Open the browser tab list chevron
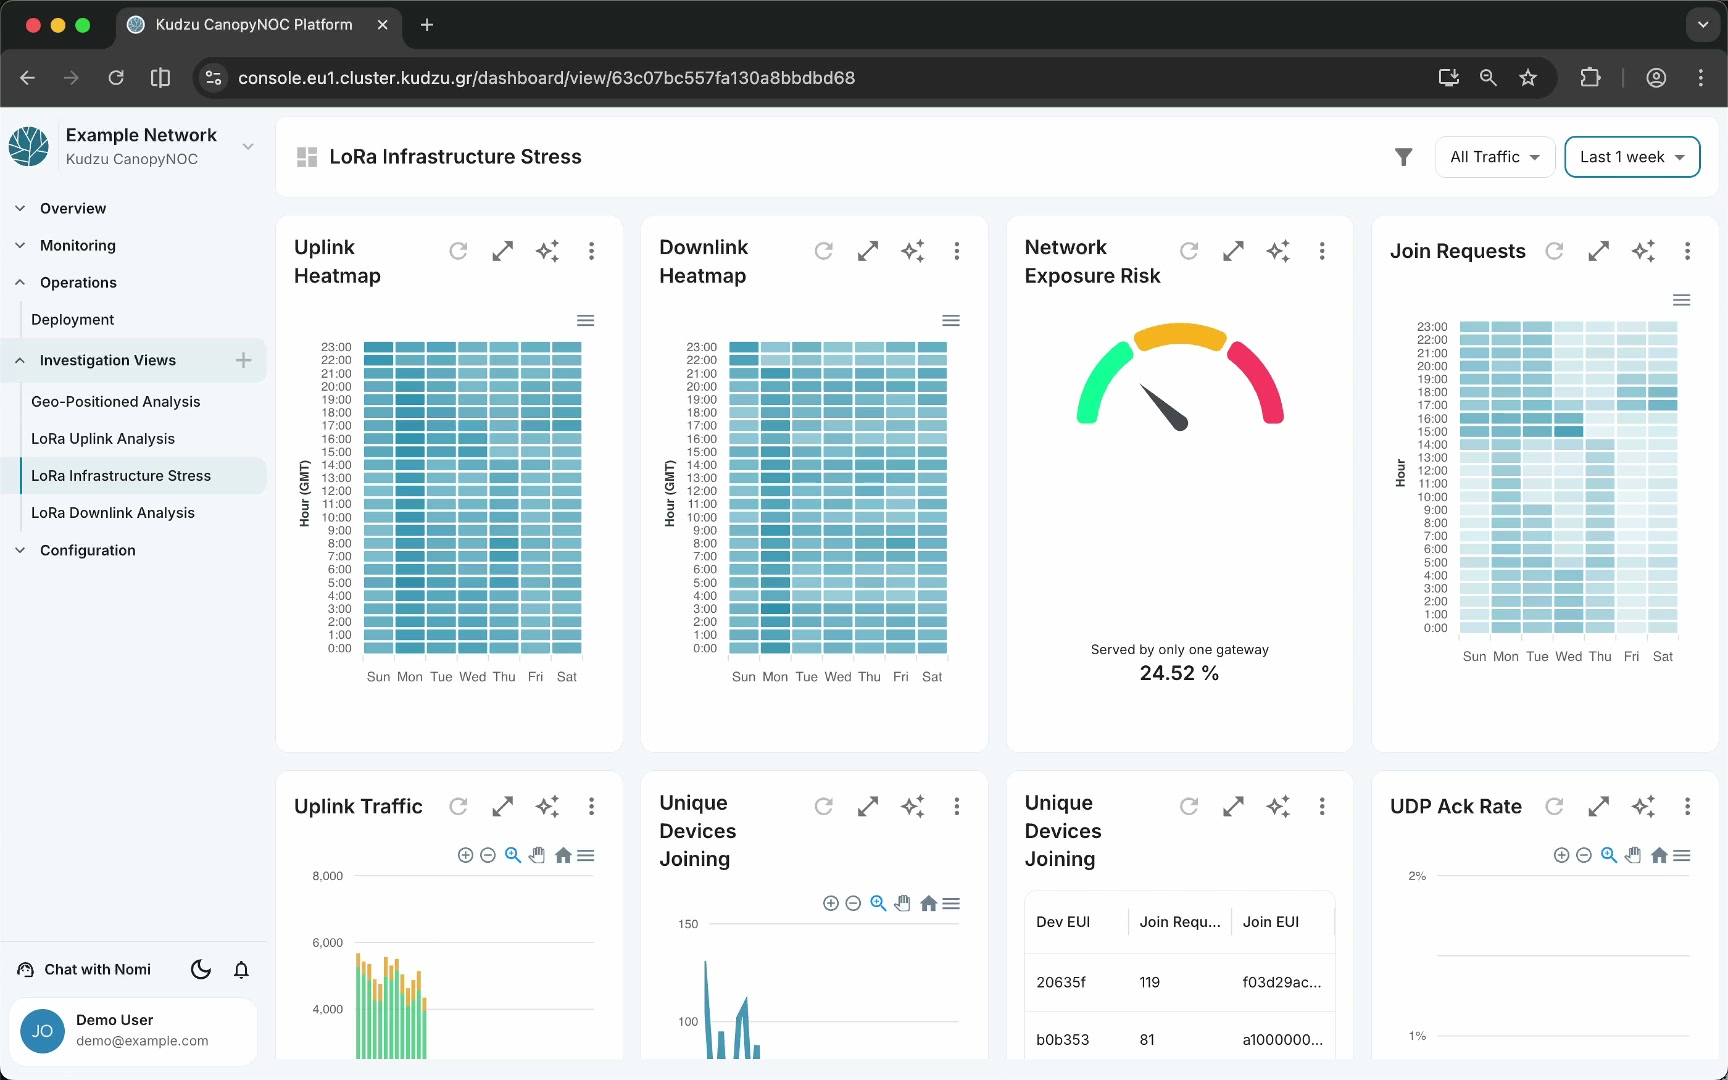Image resolution: width=1728 pixels, height=1080 pixels. tap(1703, 25)
